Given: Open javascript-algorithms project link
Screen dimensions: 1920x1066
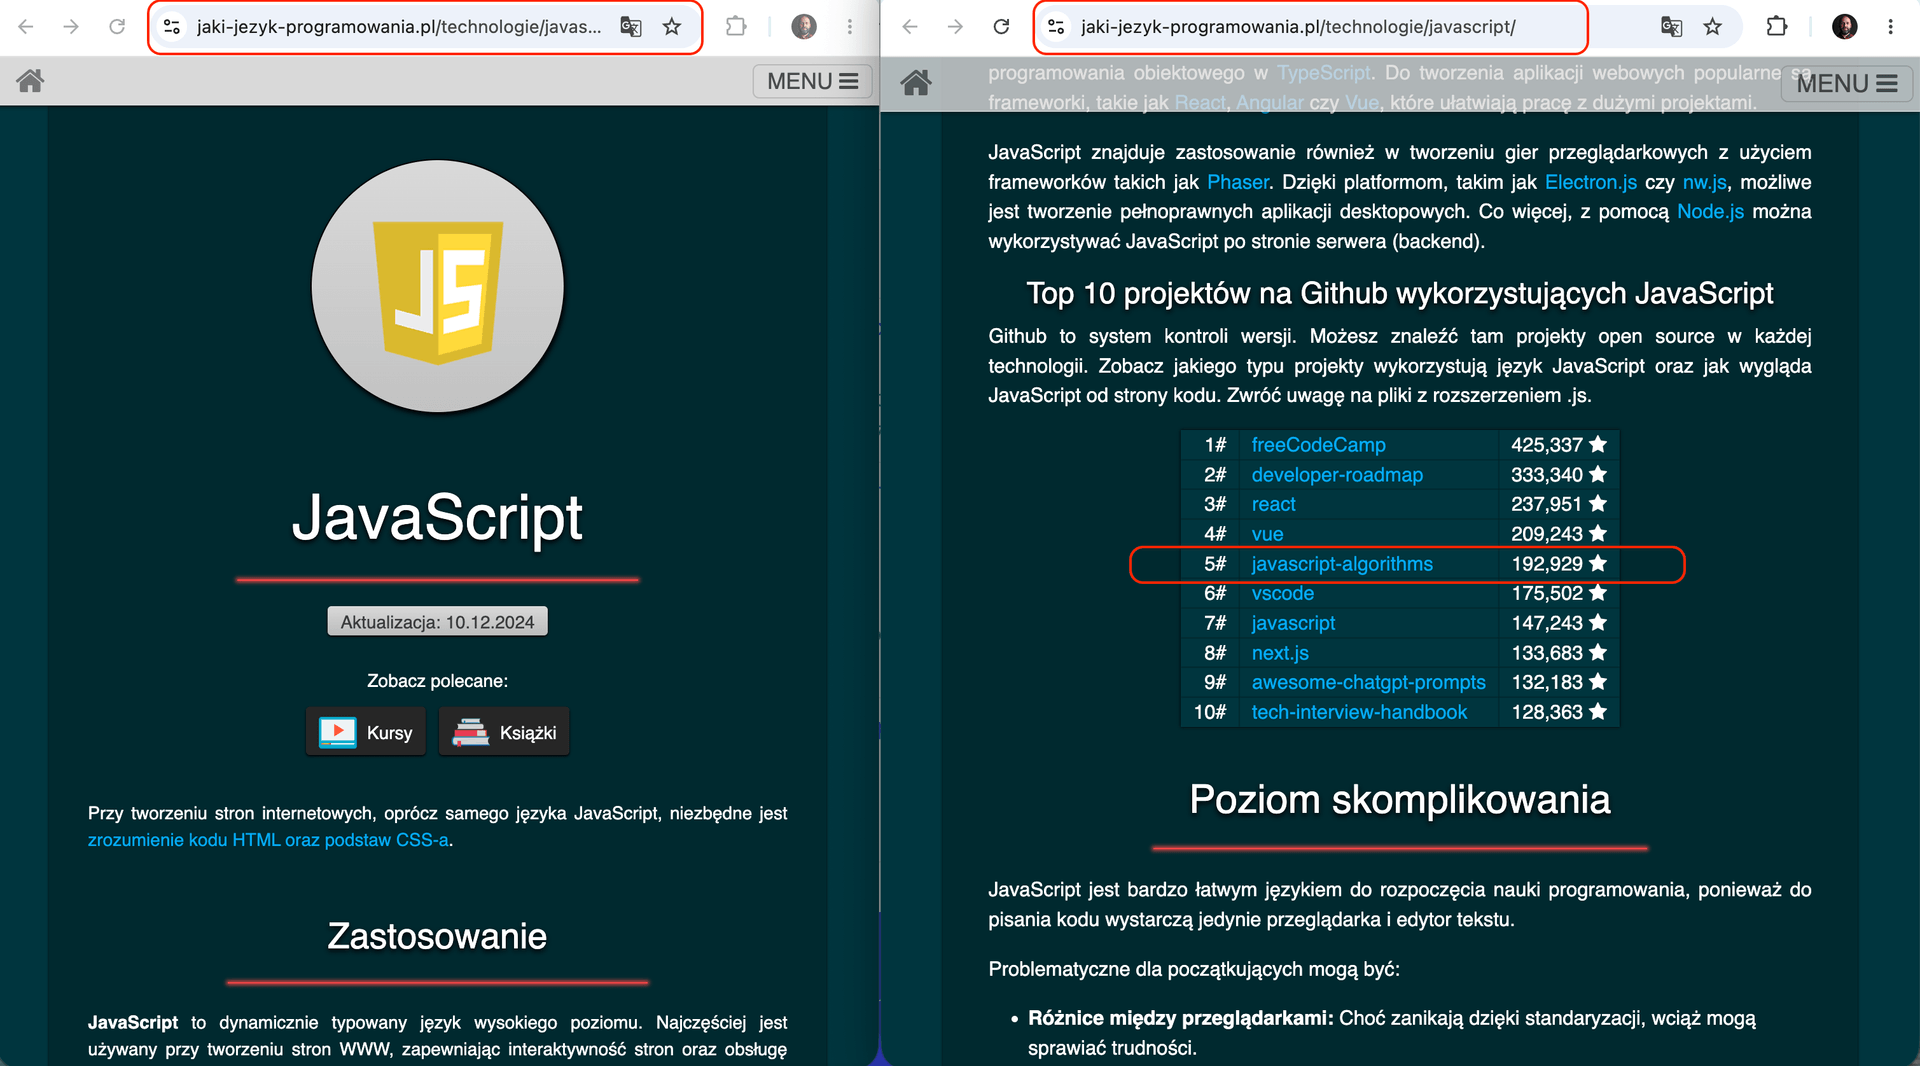Looking at the screenshot, I should pos(1342,564).
